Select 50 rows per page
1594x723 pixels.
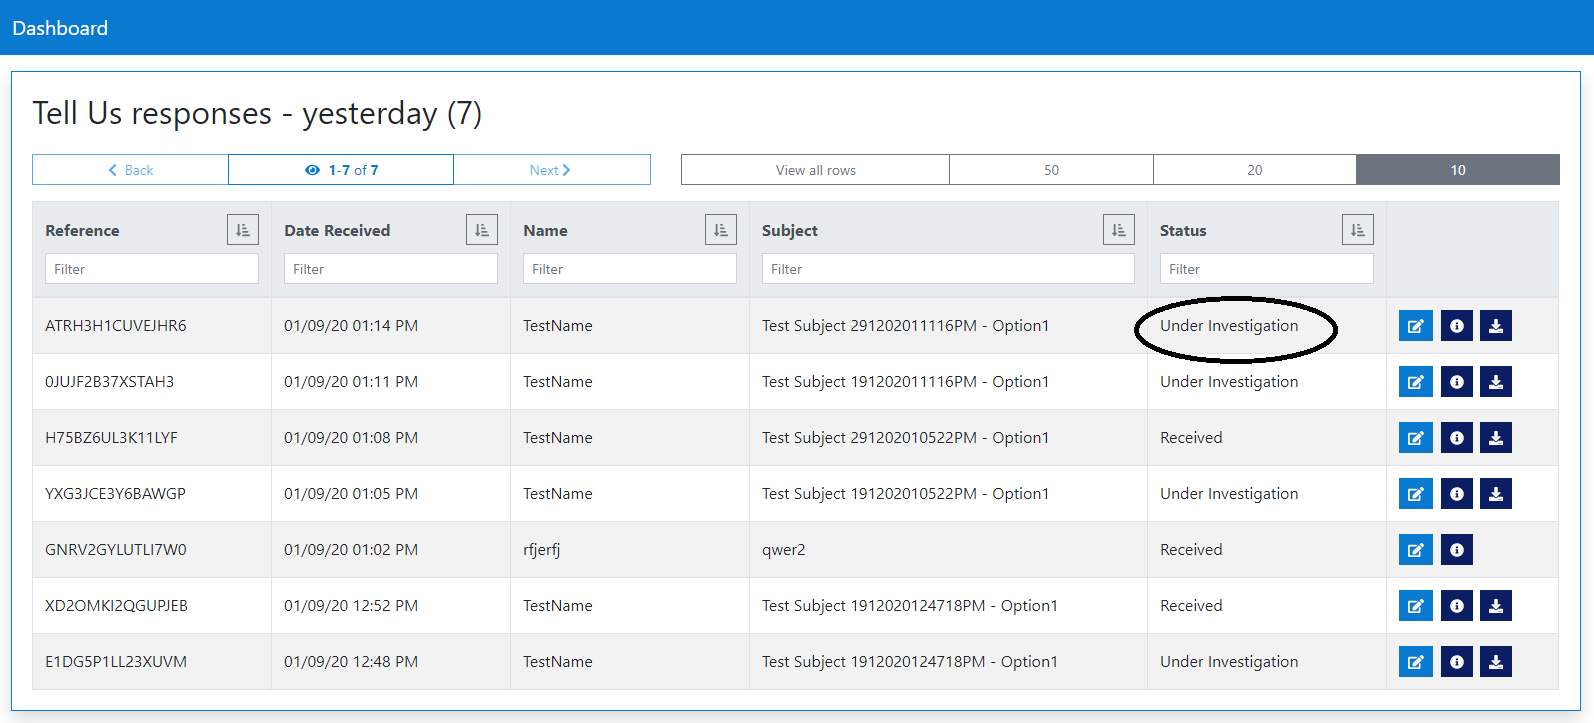tap(1051, 170)
